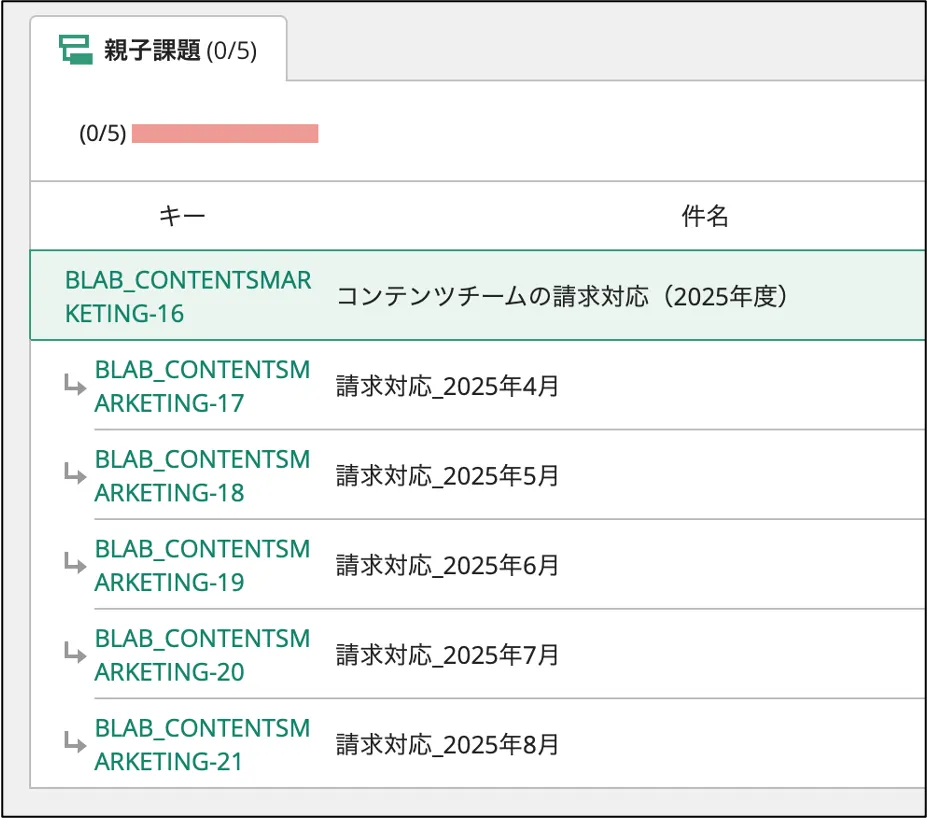
Task: Open issue key BLAB_CONTENTSMARKETING-19
Action: 202,565
